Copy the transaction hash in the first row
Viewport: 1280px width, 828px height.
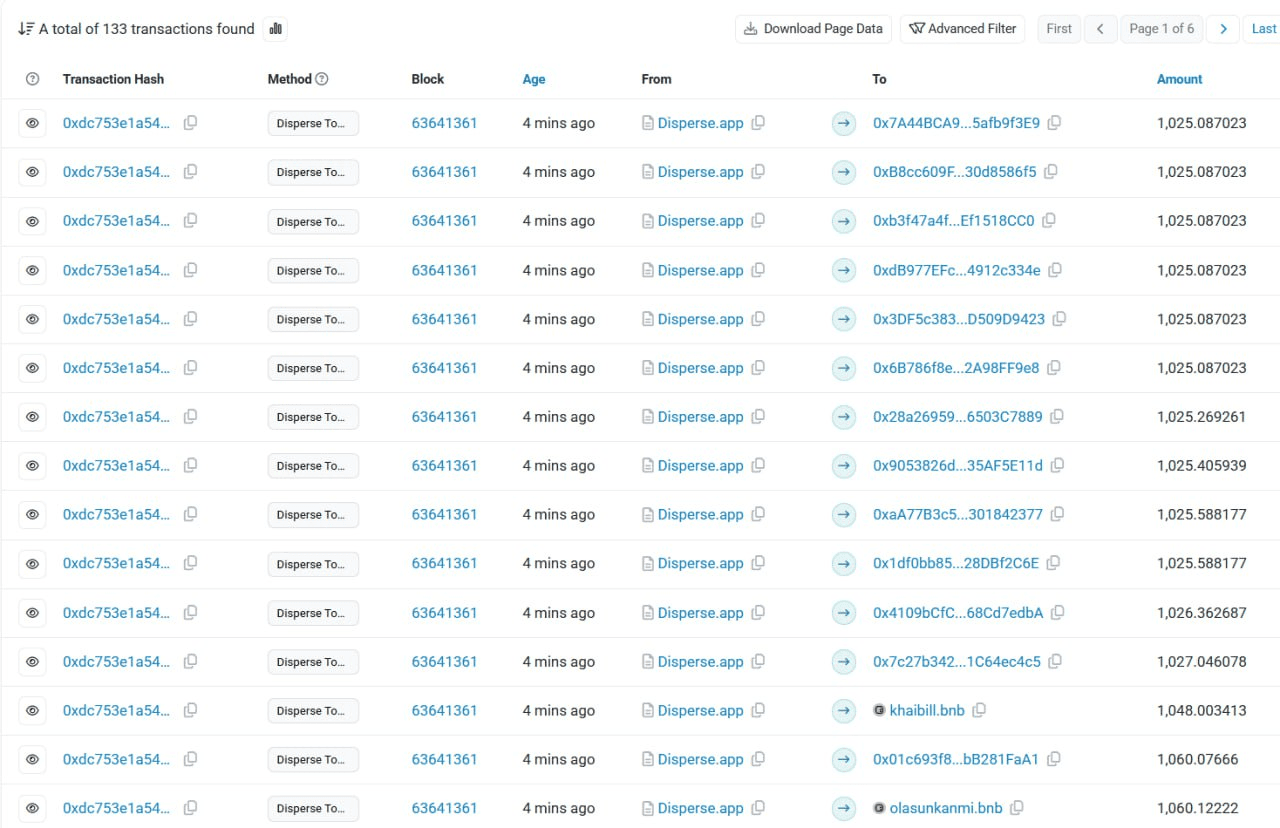click(x=190, y=123)
